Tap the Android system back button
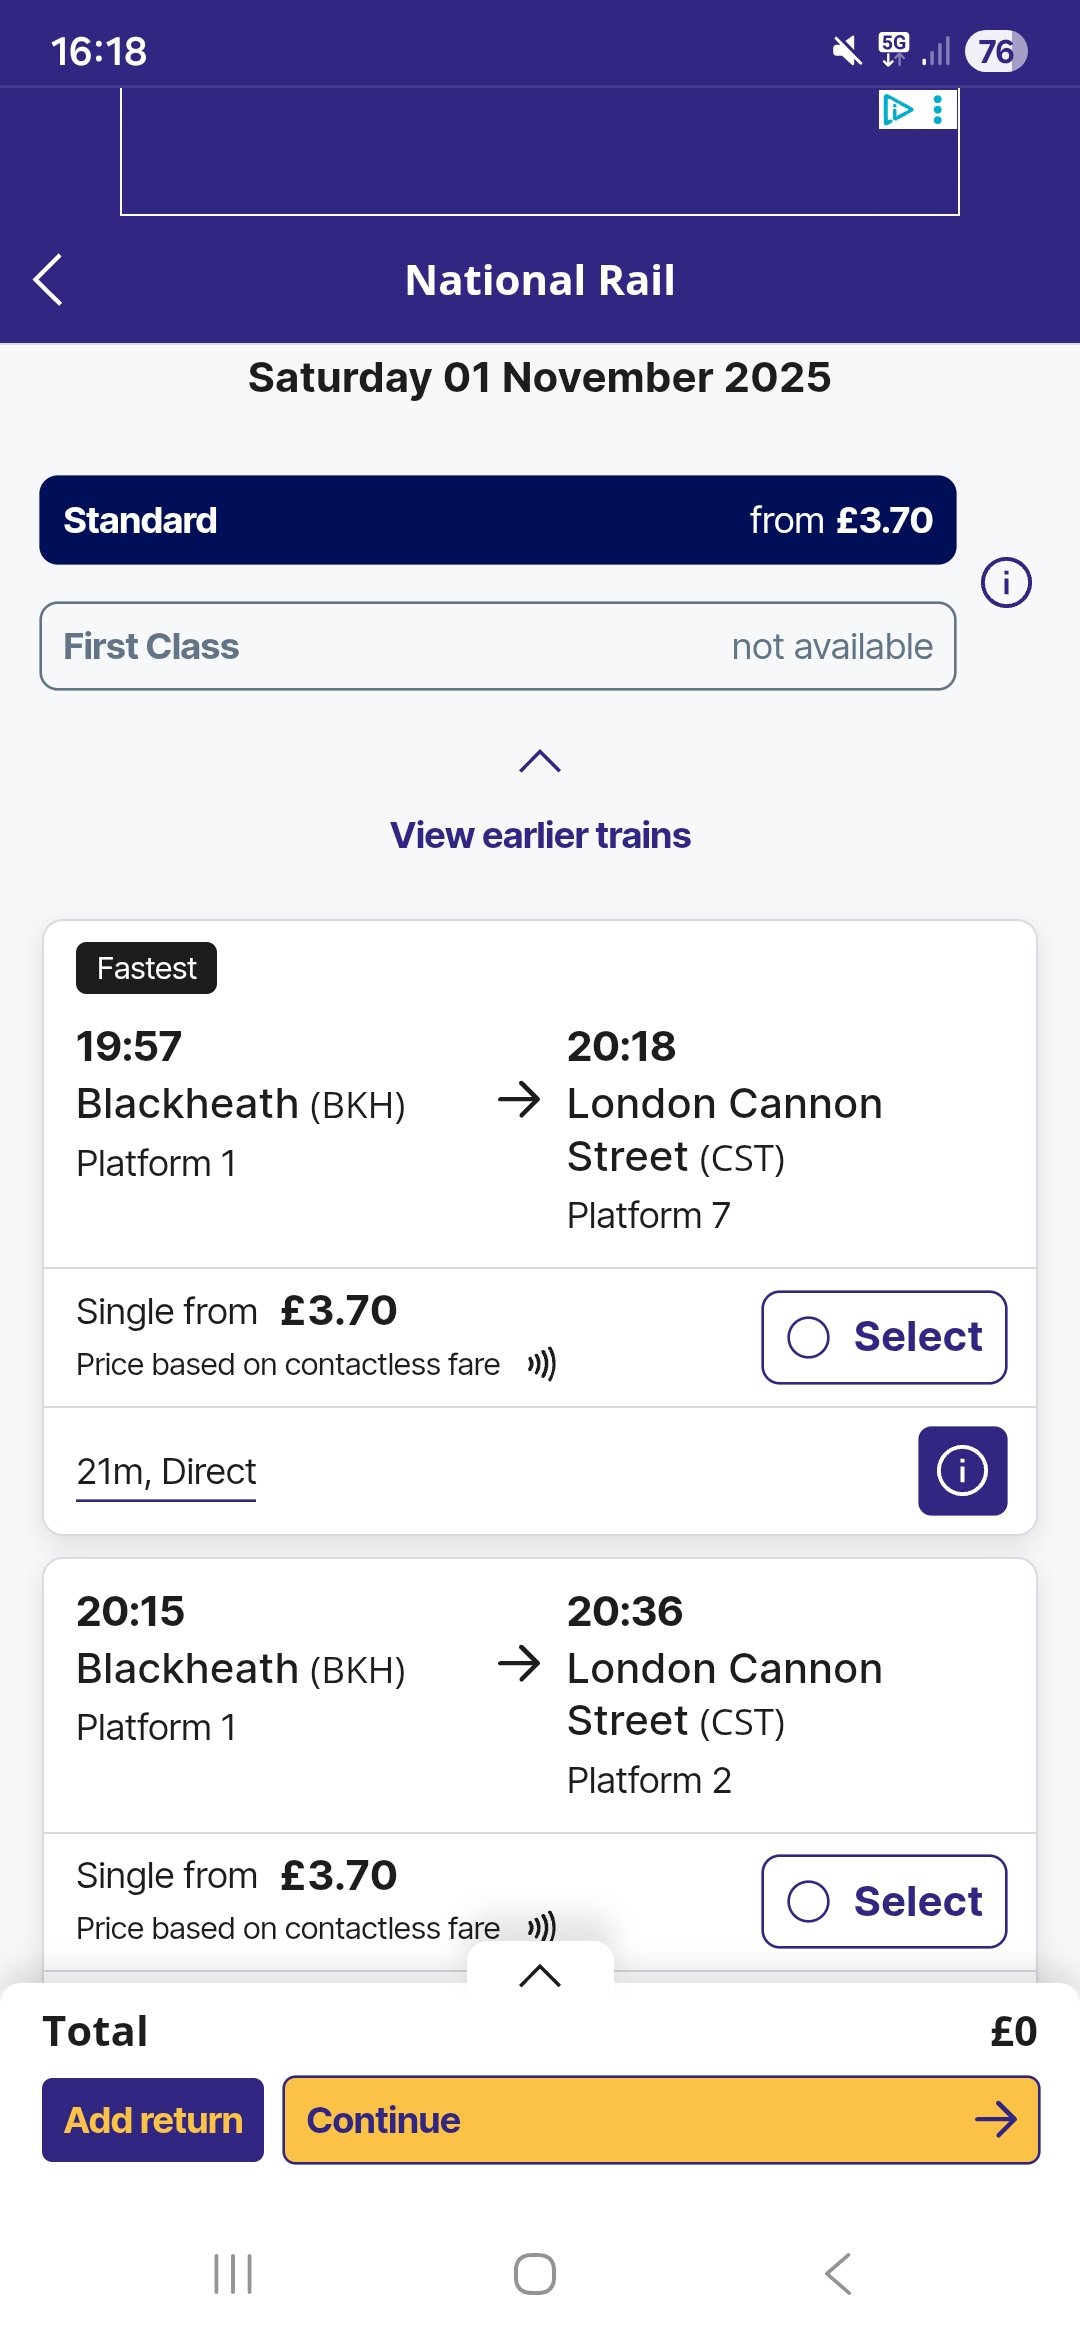This screenshot has height=2340, width=1080. click(x=838, y=2273)
